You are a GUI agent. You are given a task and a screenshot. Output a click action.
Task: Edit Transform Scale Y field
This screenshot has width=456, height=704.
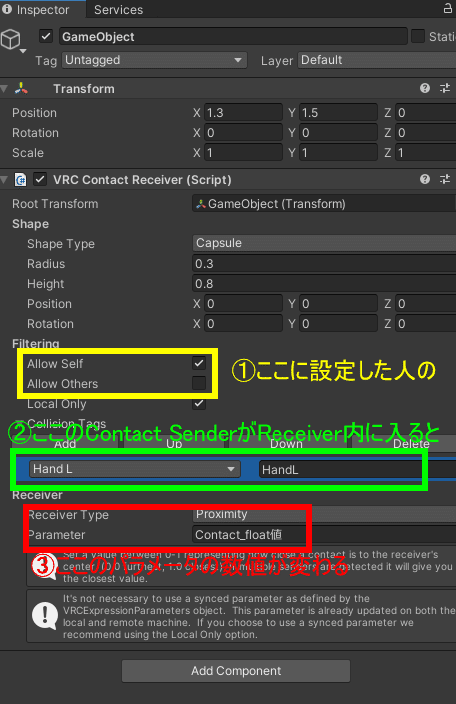tap(338, 153)
